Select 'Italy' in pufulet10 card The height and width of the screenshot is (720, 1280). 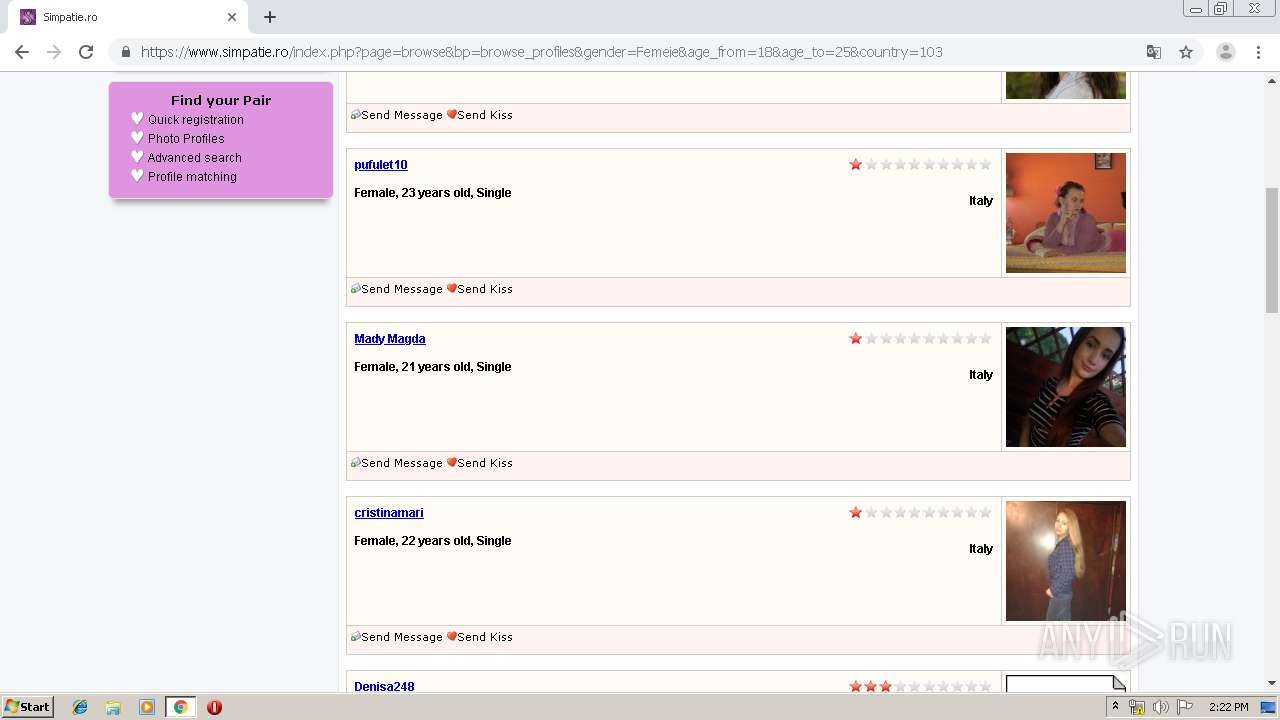click(x=981, y=201)
